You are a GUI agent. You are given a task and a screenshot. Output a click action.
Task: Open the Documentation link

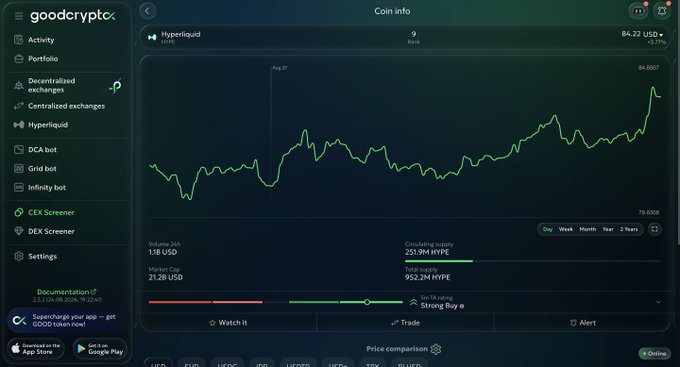[x=67, y=292]
